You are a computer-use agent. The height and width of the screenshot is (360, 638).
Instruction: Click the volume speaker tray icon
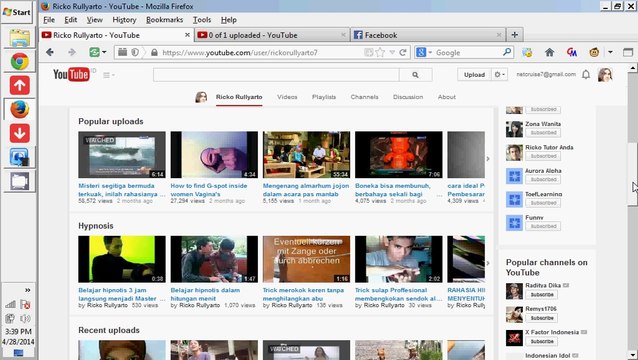tap(25, 319)
